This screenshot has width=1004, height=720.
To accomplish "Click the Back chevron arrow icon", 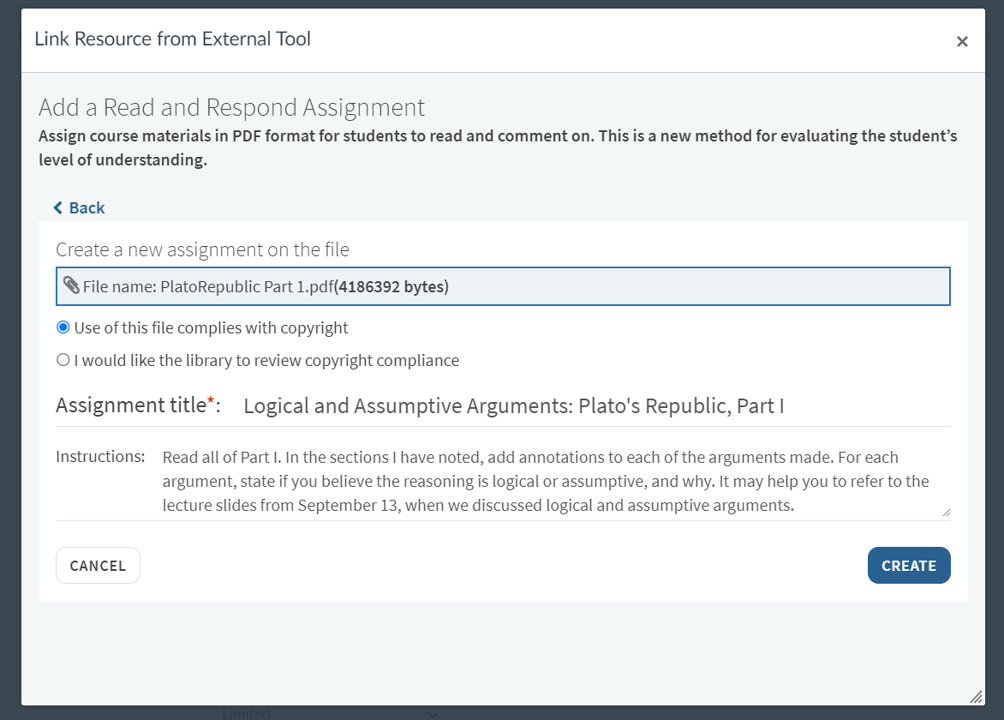I will (58, 208).
